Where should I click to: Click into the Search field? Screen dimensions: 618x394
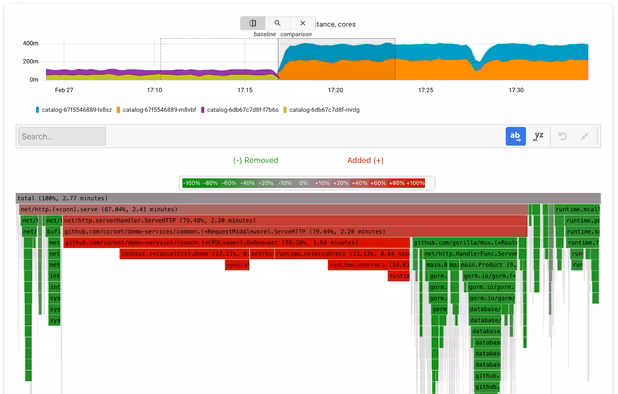(62, 136)
